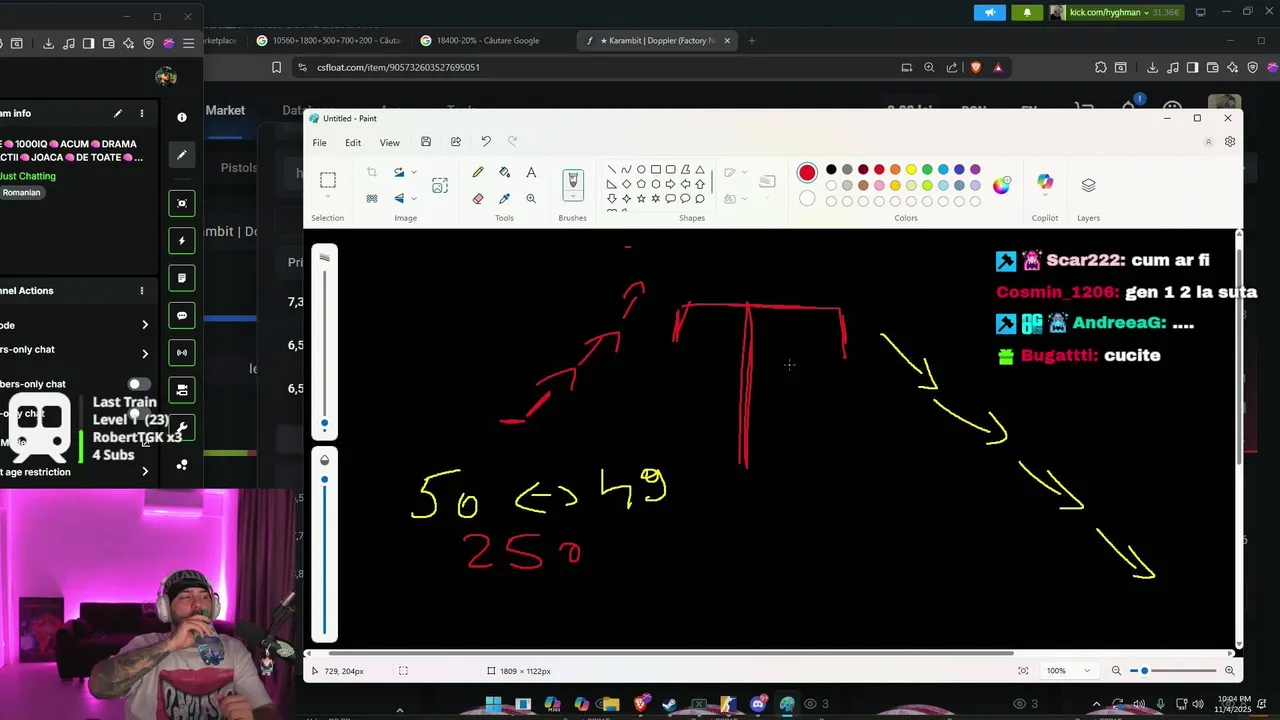Image resolution: width=1280 pixels, height=720 pixels.
Task: Click the green bell notification button
Action: tap(1026, 12)
